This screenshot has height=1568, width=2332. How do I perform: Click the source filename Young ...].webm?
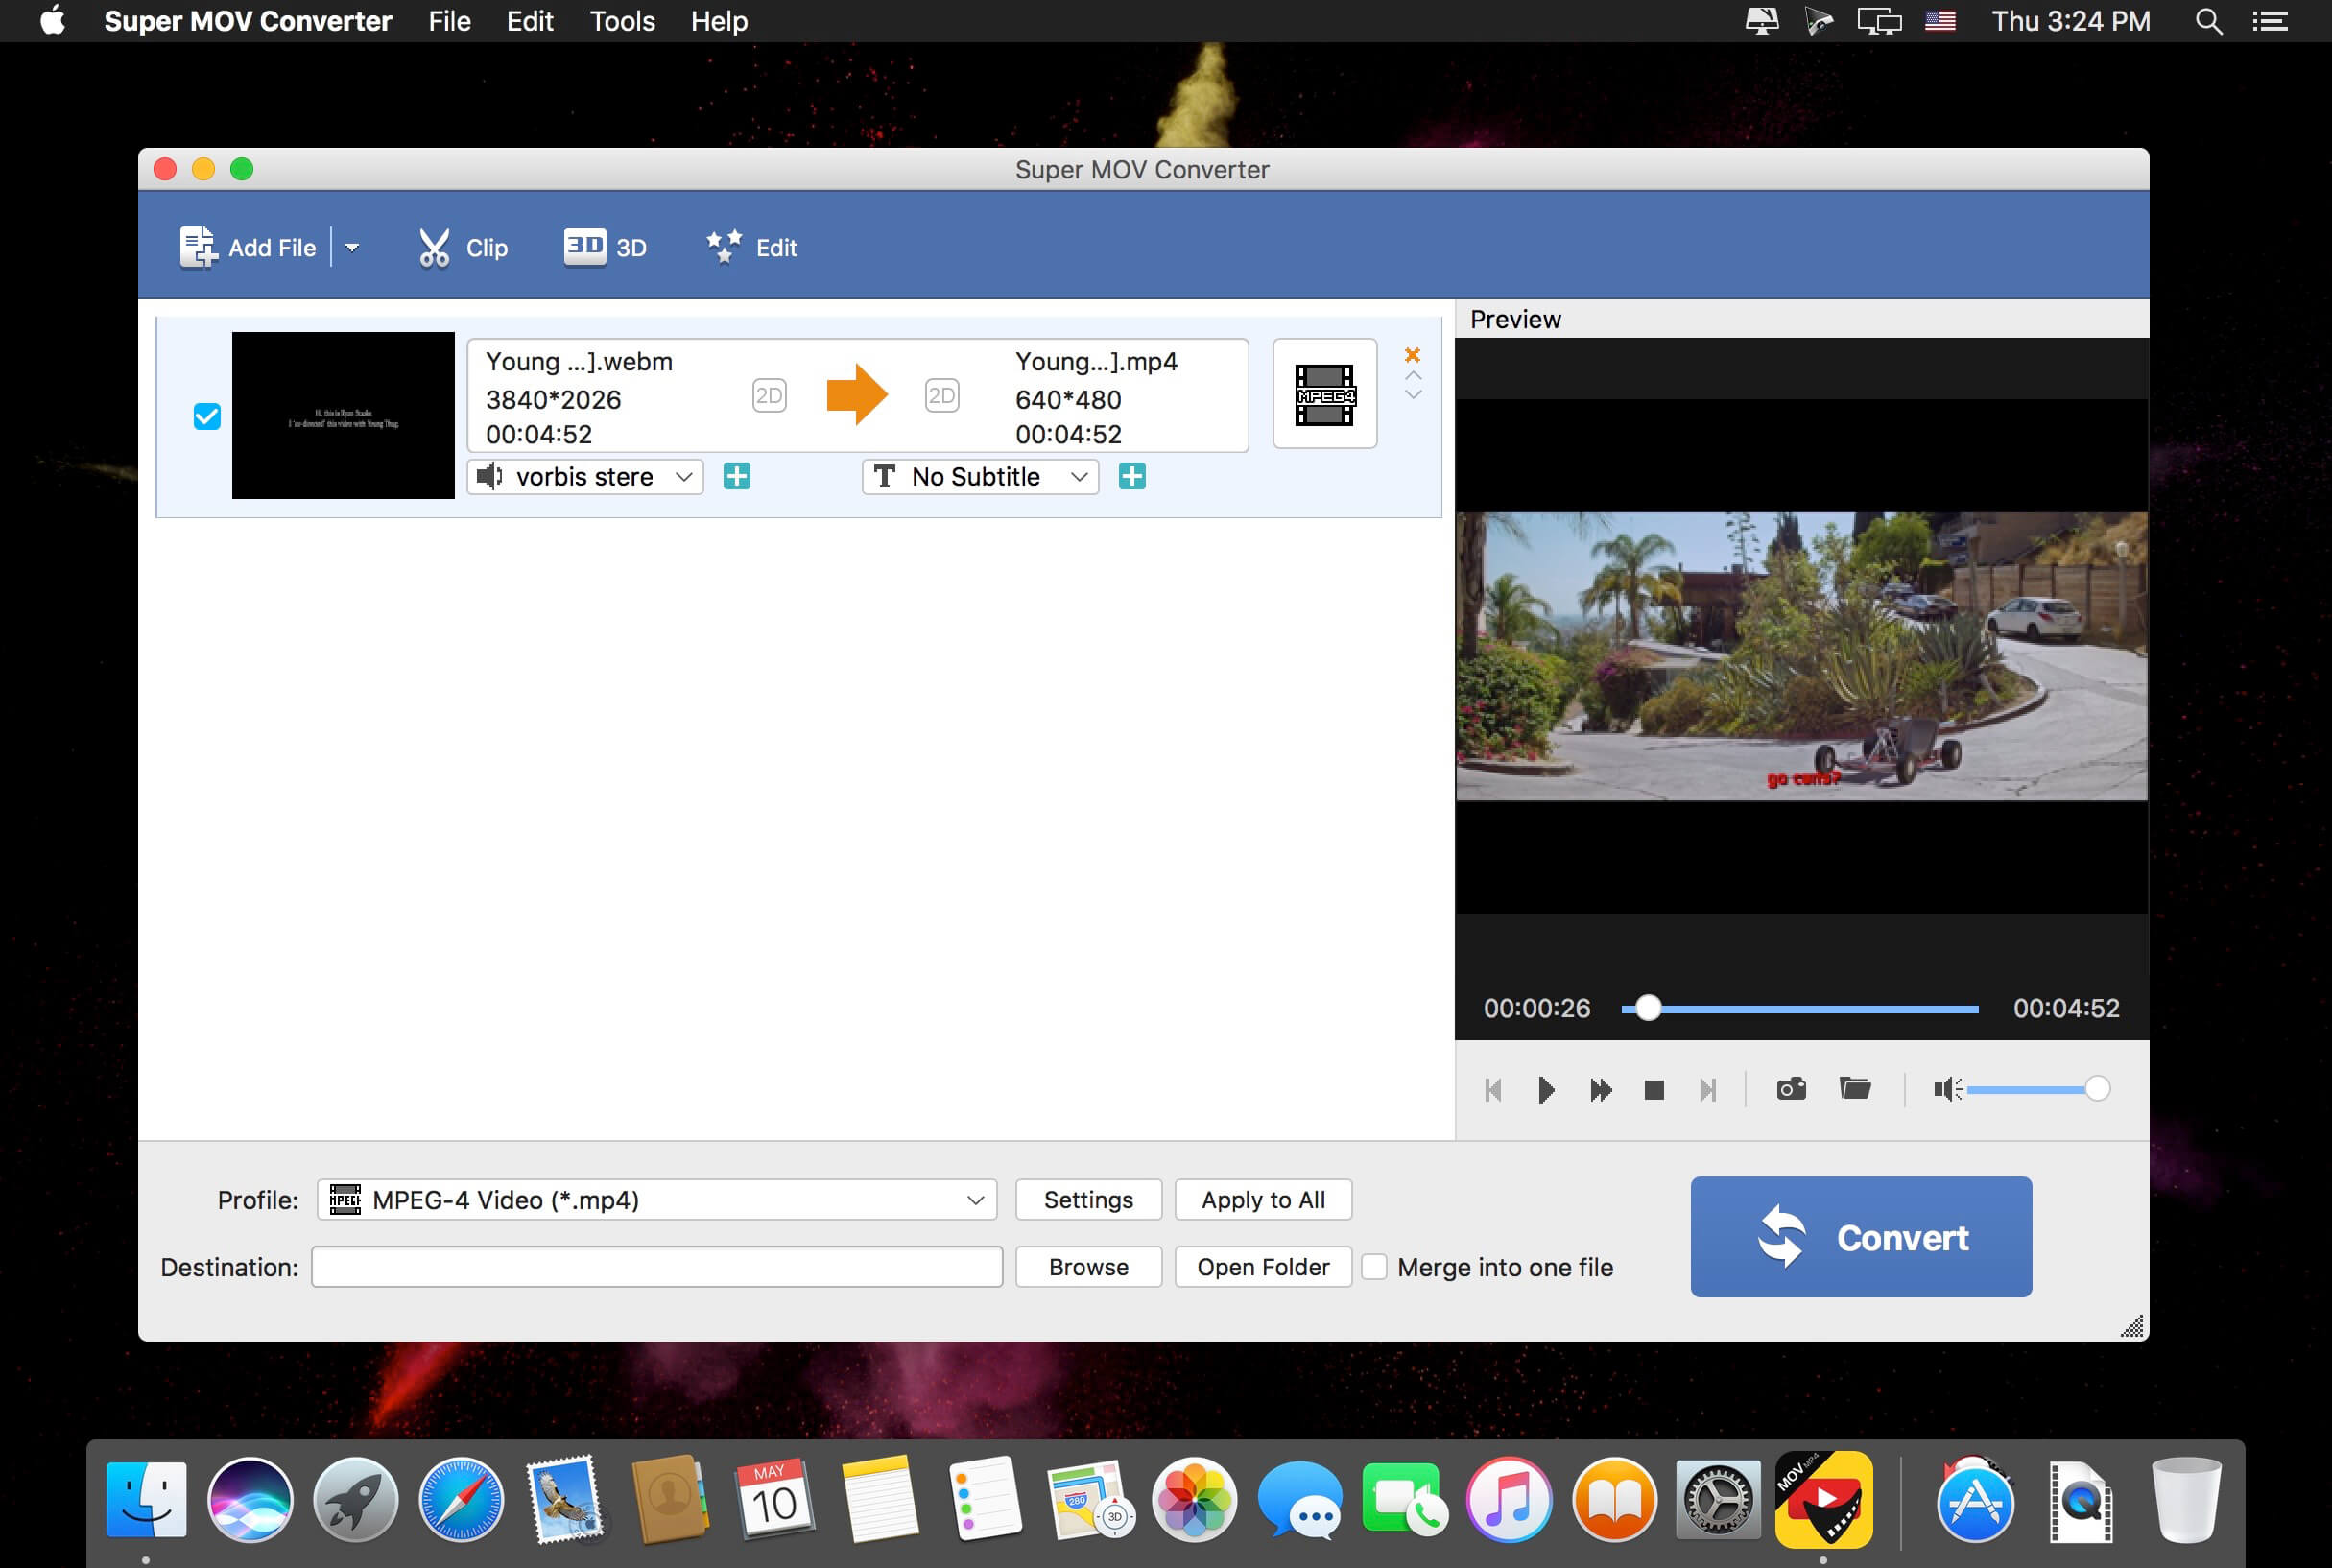[x=579, y=361]
